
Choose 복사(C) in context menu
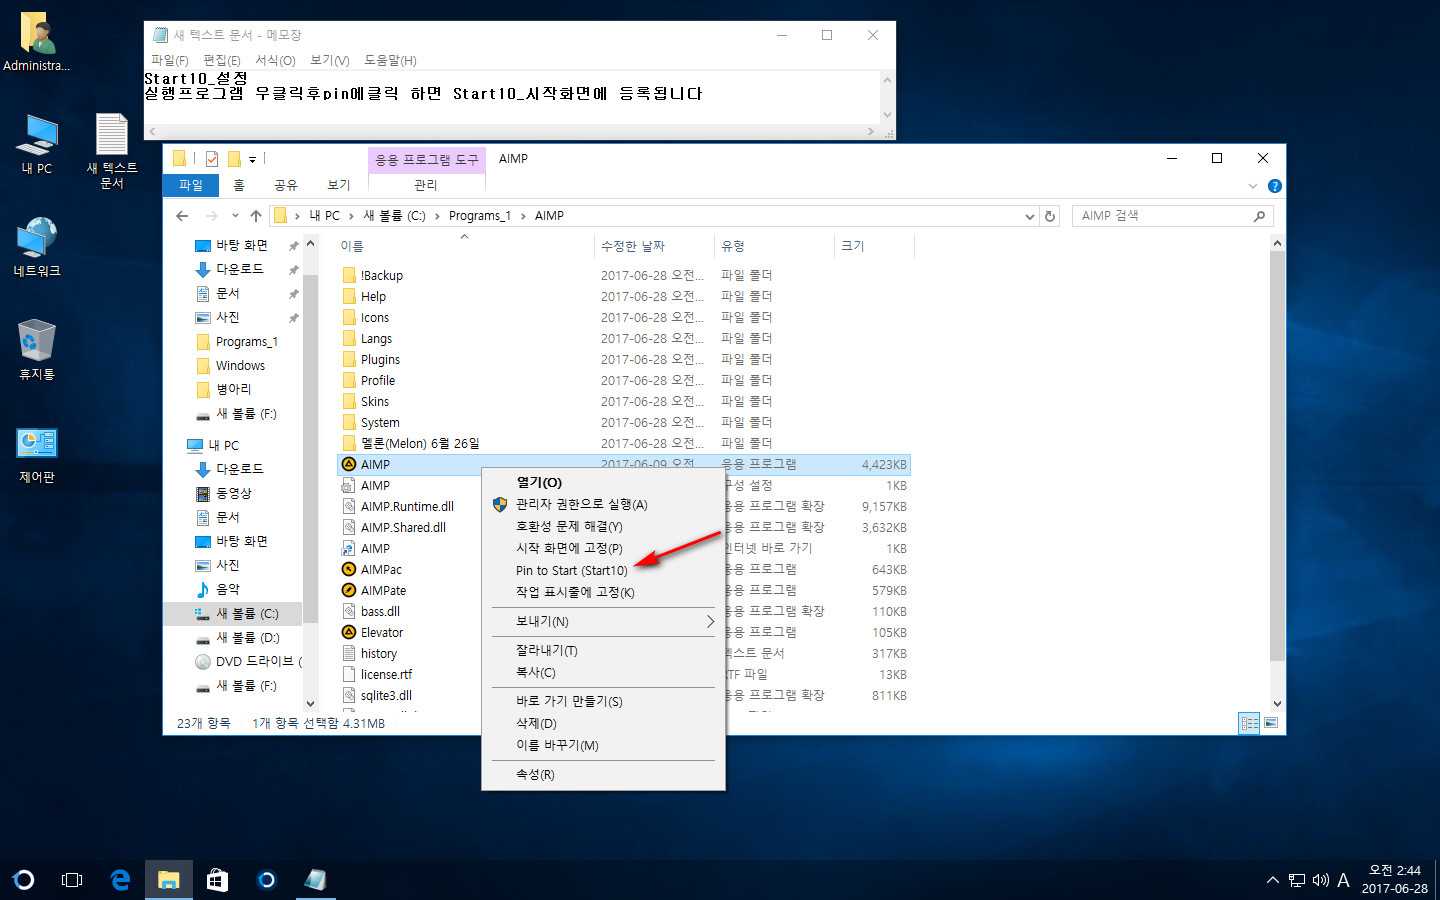(x=604, y=673)
